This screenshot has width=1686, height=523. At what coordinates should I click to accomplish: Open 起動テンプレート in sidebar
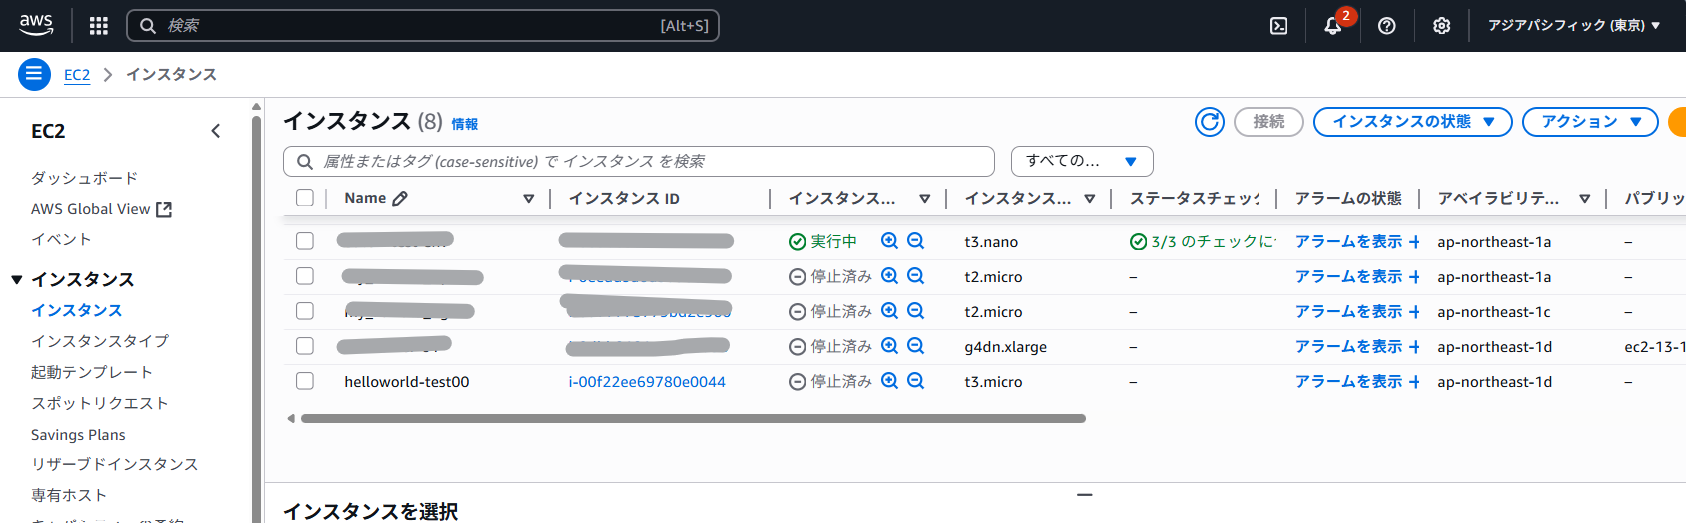92,372
